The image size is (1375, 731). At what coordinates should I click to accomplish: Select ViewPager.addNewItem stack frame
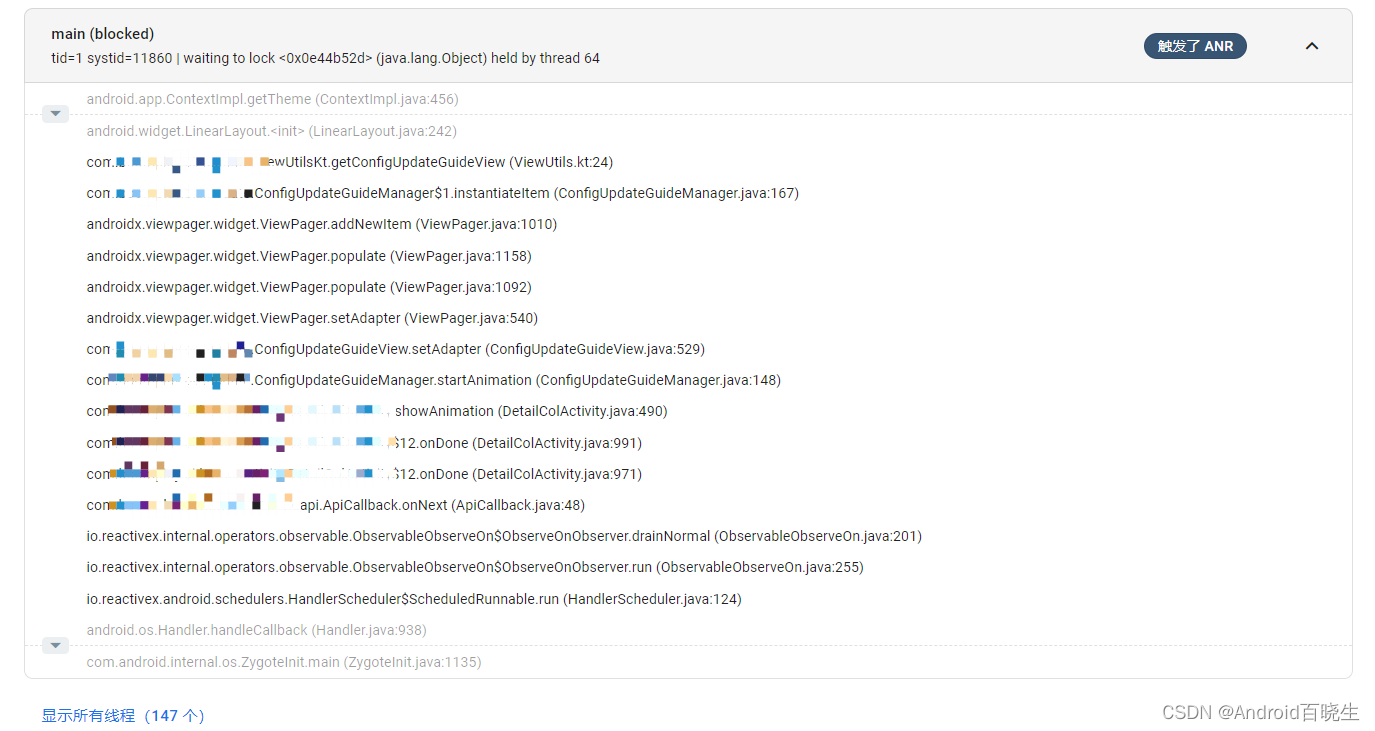(322, 224)
